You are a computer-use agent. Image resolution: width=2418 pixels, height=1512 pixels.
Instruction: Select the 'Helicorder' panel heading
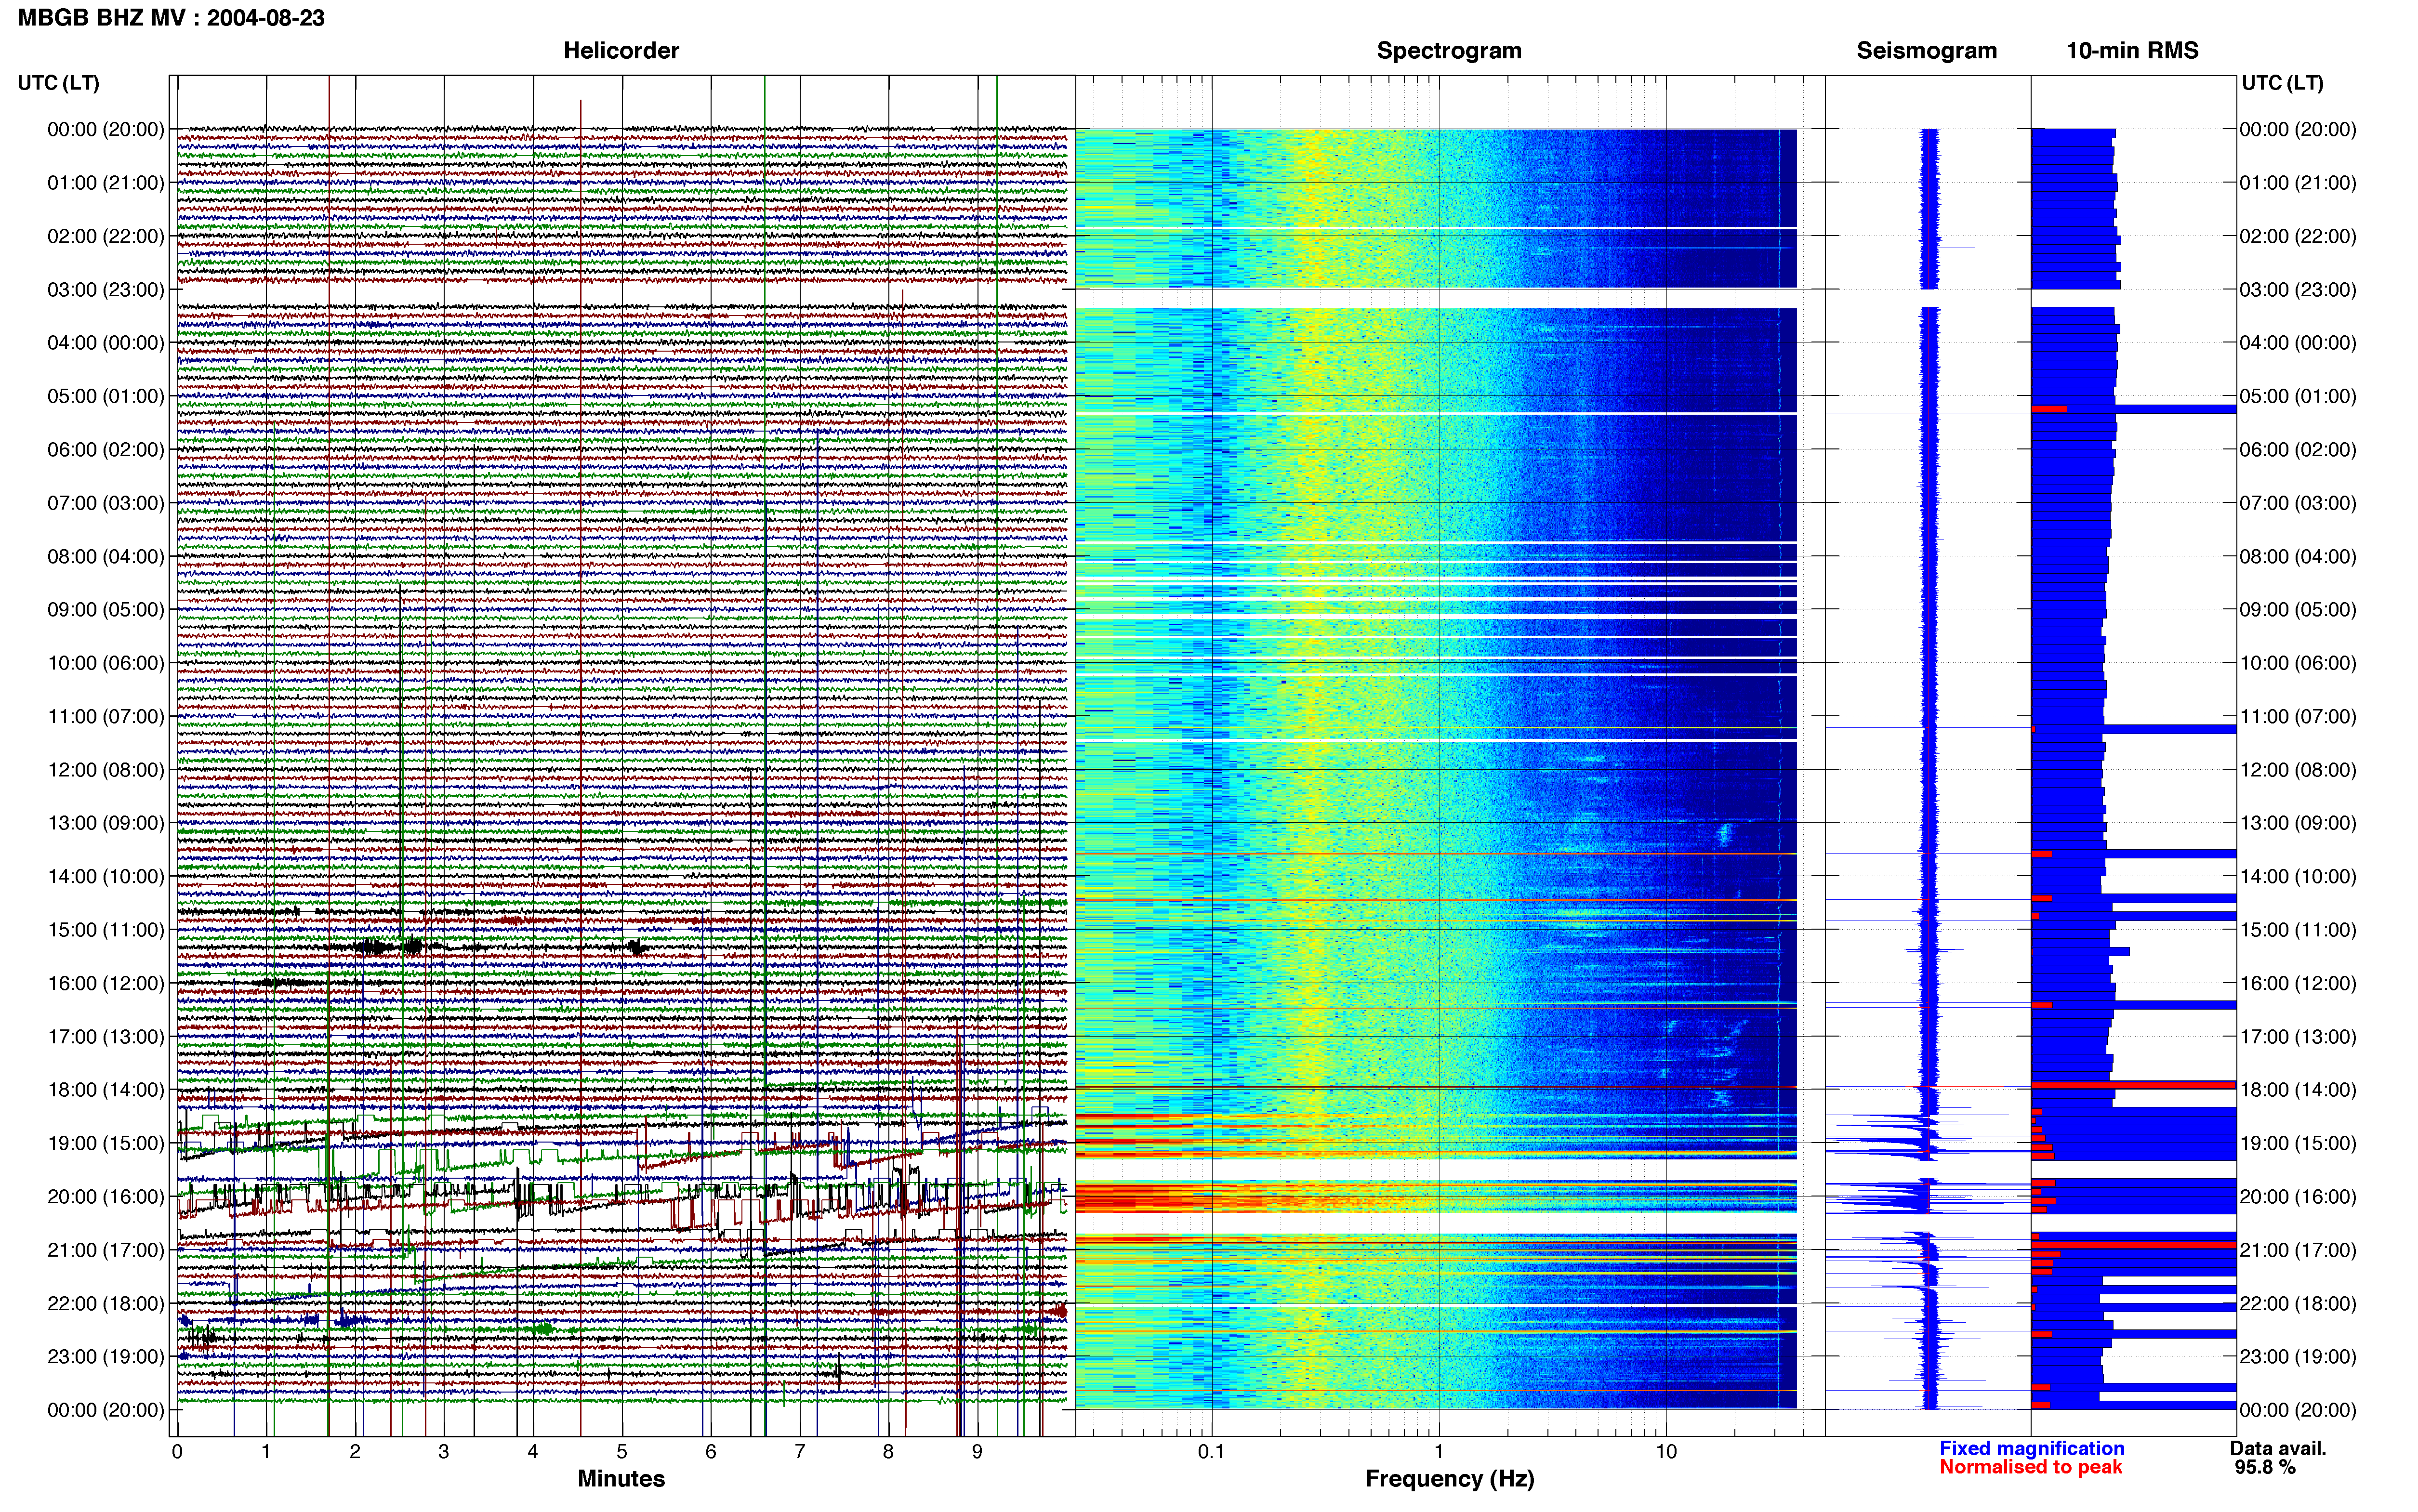tap(621, 51)
